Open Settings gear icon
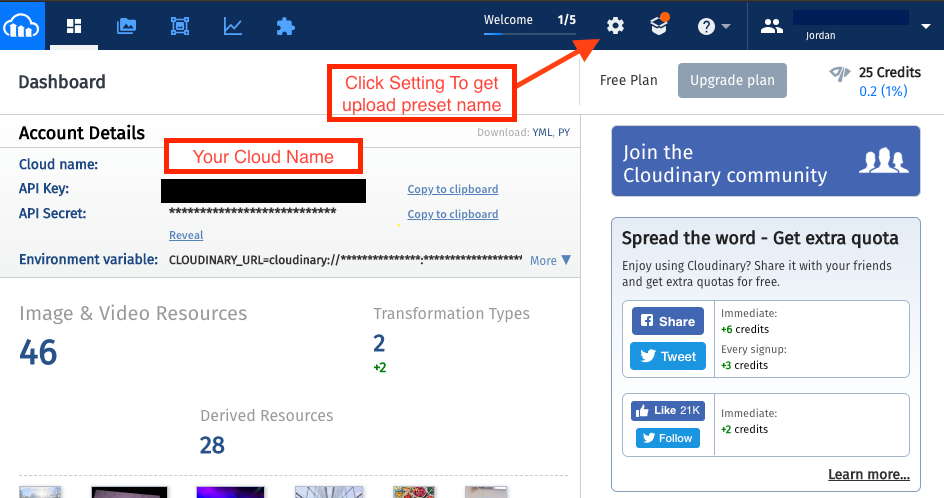The width and height of the screenshot is (944, 498). pyautogui.click(x=615, y=26)
